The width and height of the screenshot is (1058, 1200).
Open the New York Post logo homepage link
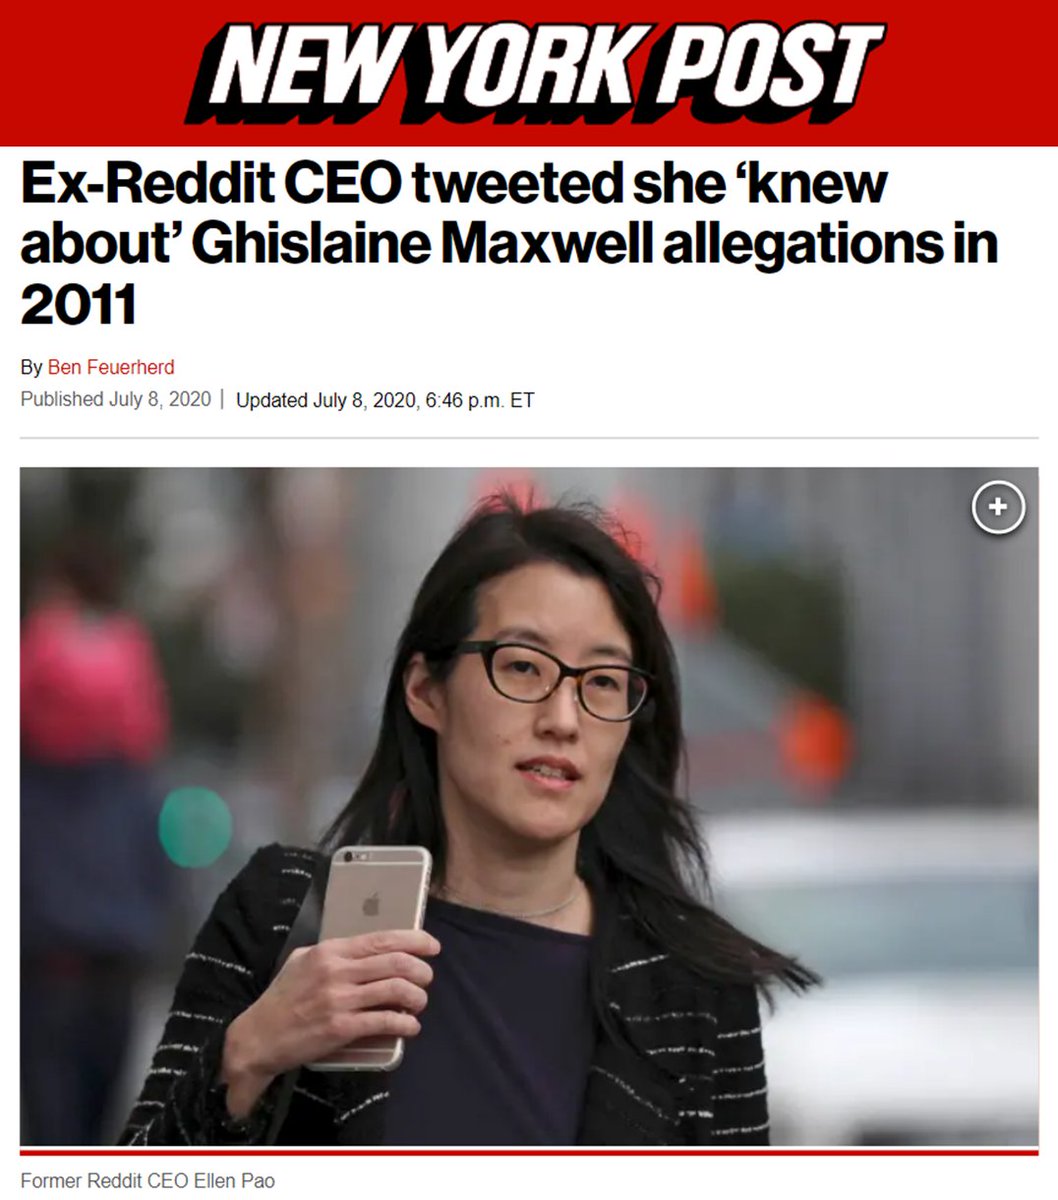coord(535,72)
